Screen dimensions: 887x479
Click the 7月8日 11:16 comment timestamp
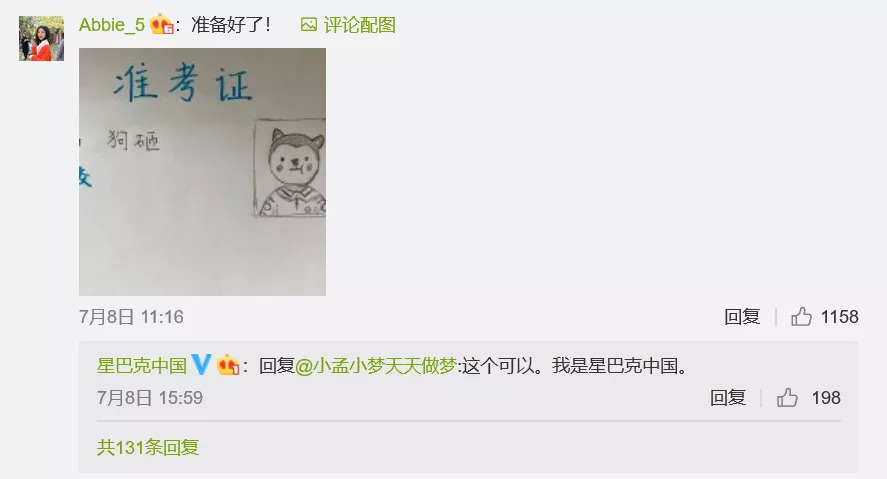(x=131, y=317)
